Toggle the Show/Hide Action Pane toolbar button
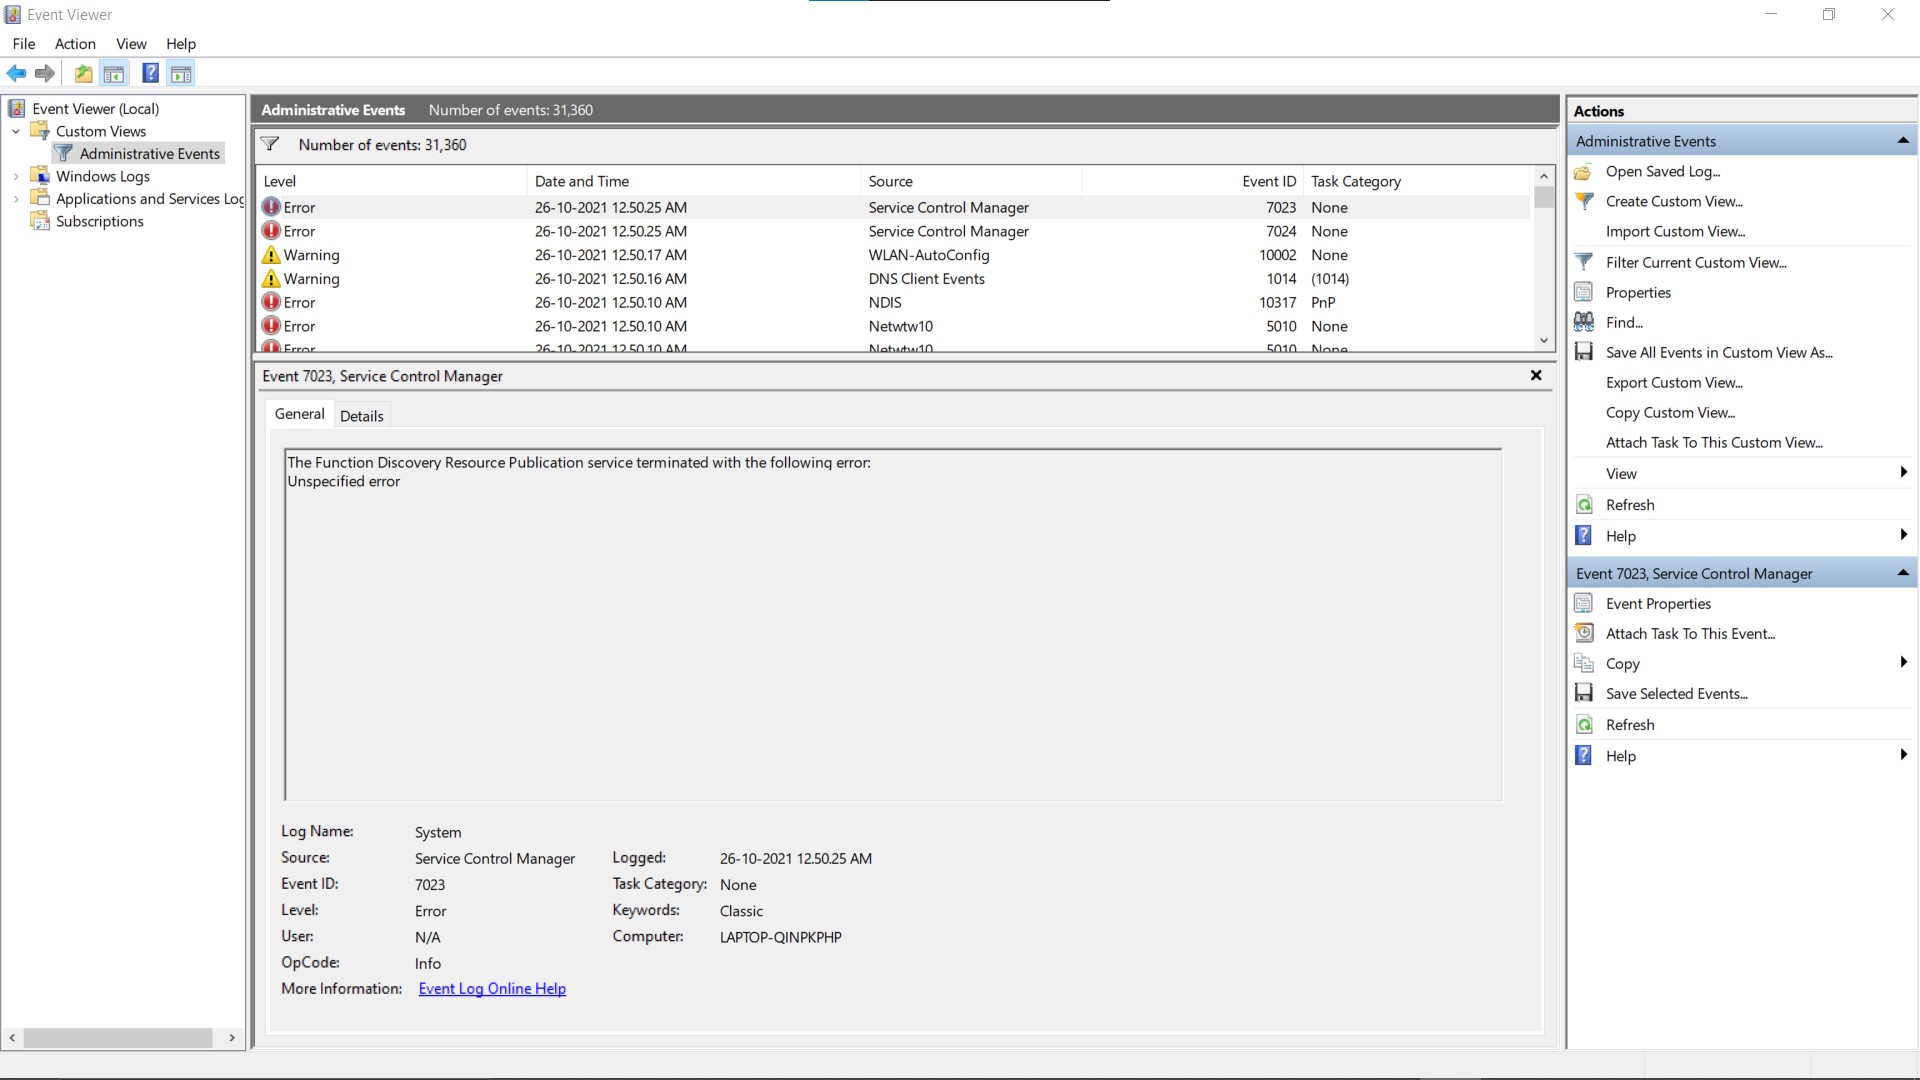This screenshot has width=1920, height=1080. coord(181,73)
